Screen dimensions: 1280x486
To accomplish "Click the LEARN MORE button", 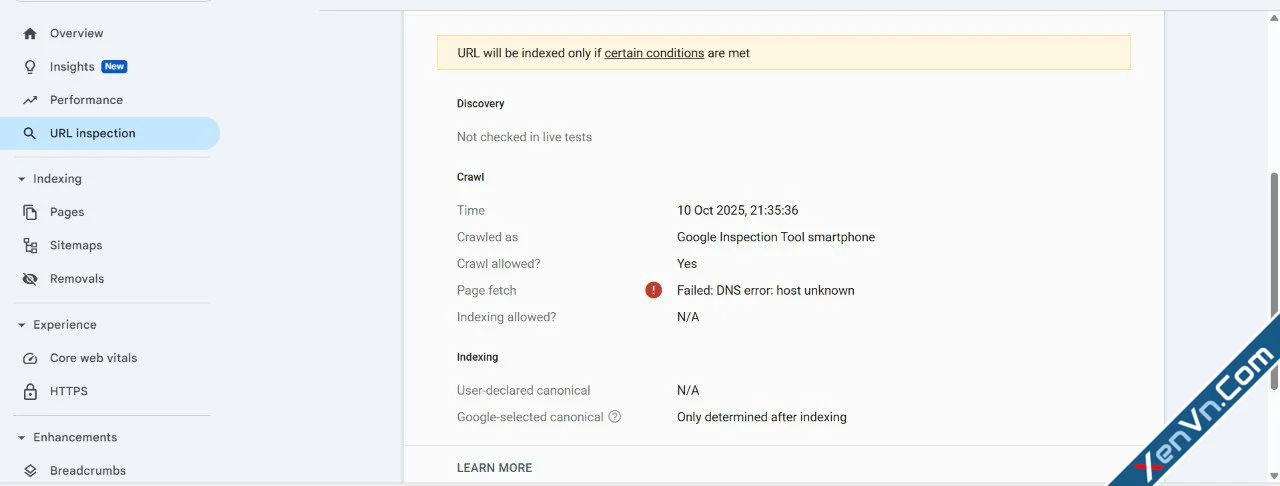I will click(x=494, y=468).
